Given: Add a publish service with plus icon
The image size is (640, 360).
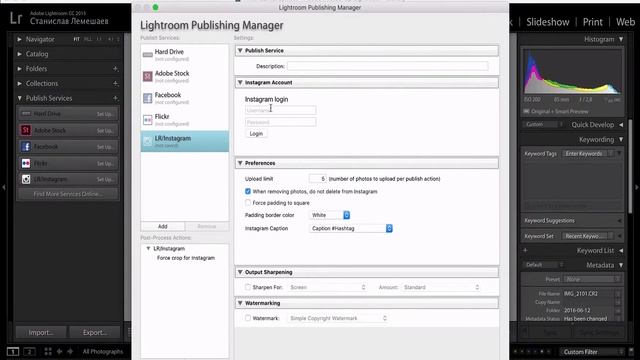Looking at the screenshot, I should point(116,98).
